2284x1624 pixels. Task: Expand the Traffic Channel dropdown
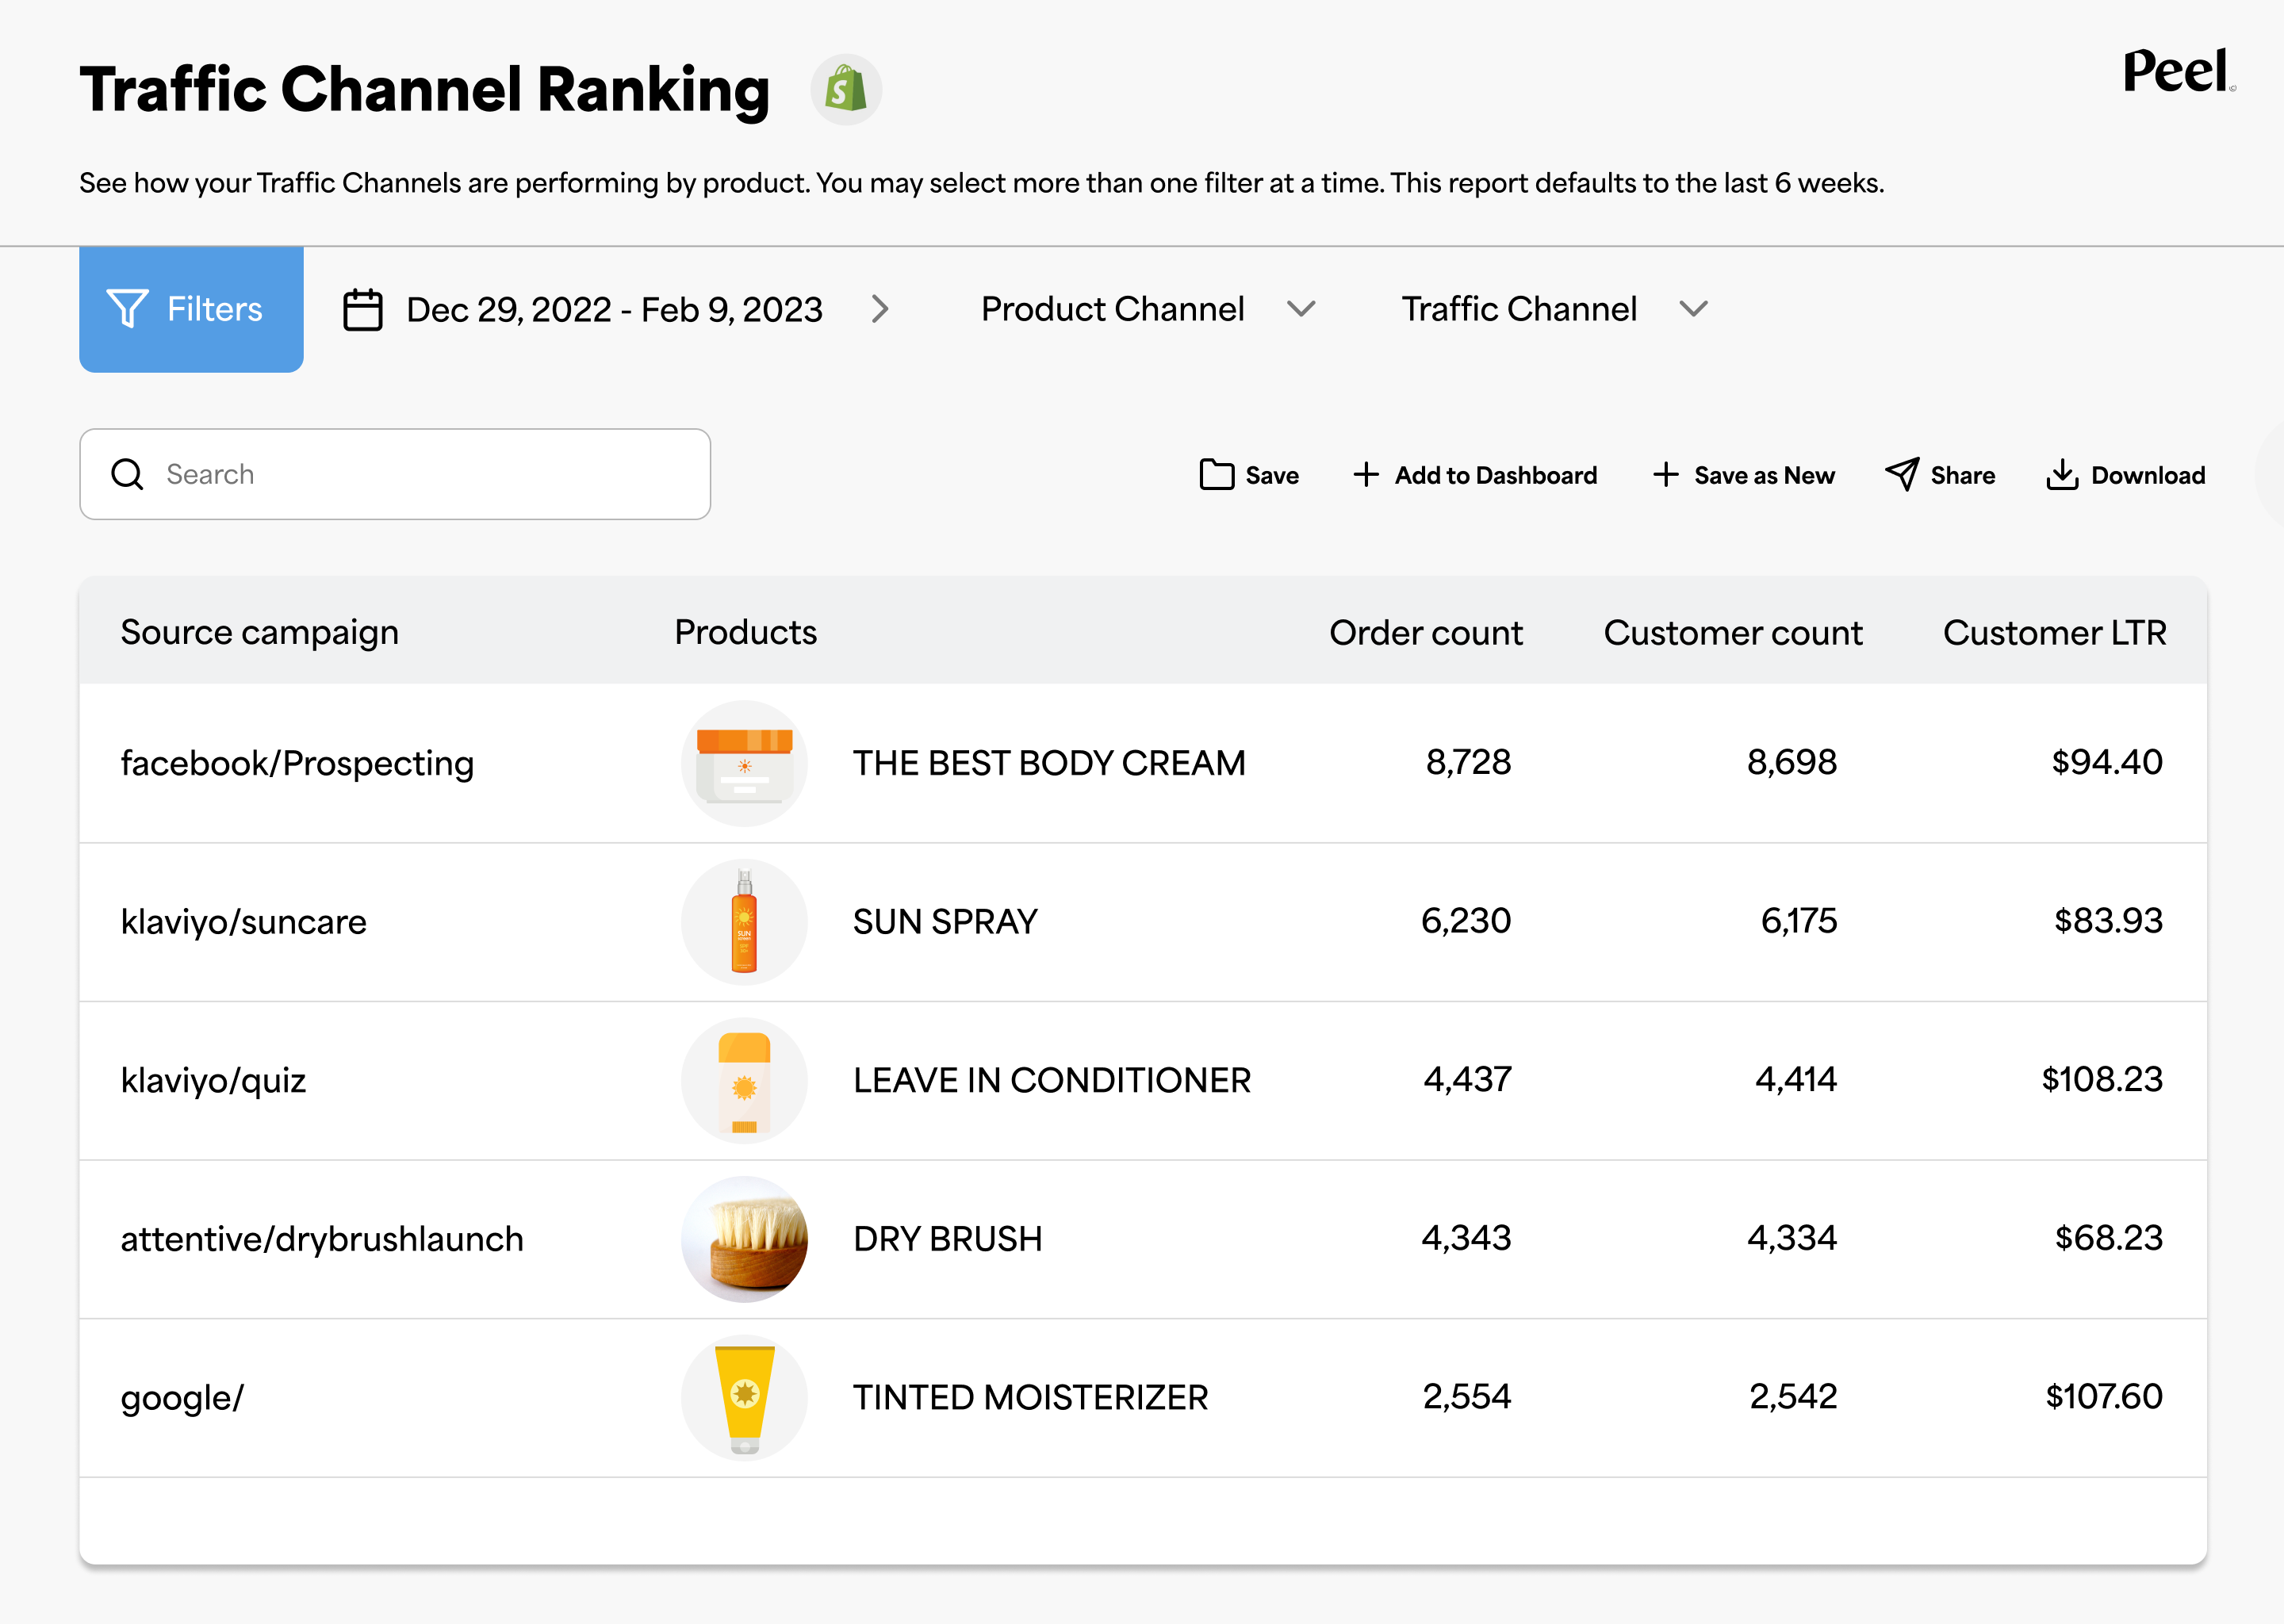pyautogui.click(x=1693, y=309)
